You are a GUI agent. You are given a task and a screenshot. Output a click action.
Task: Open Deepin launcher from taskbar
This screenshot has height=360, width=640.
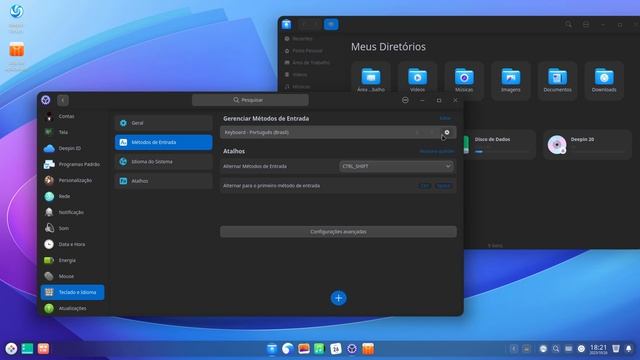coord(11,349)
